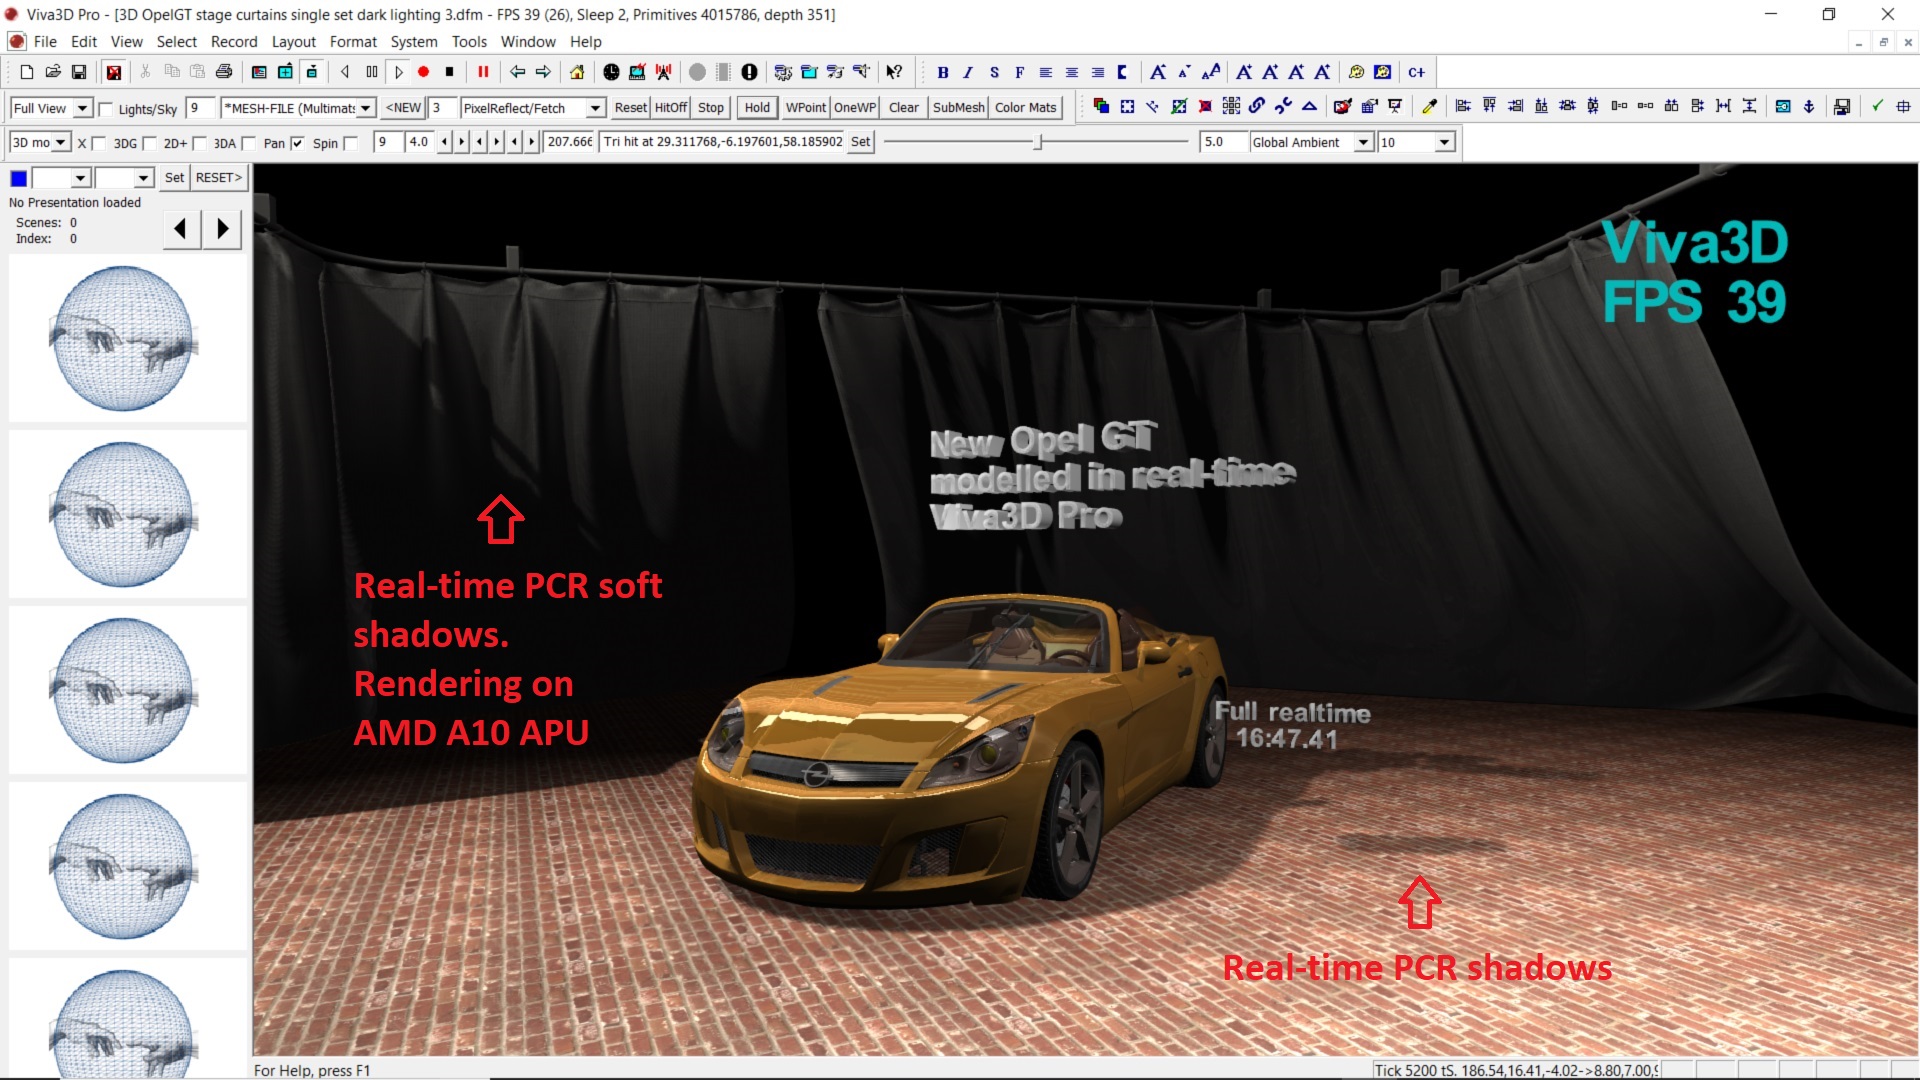Click the black clock icon

tap(611, 72)
